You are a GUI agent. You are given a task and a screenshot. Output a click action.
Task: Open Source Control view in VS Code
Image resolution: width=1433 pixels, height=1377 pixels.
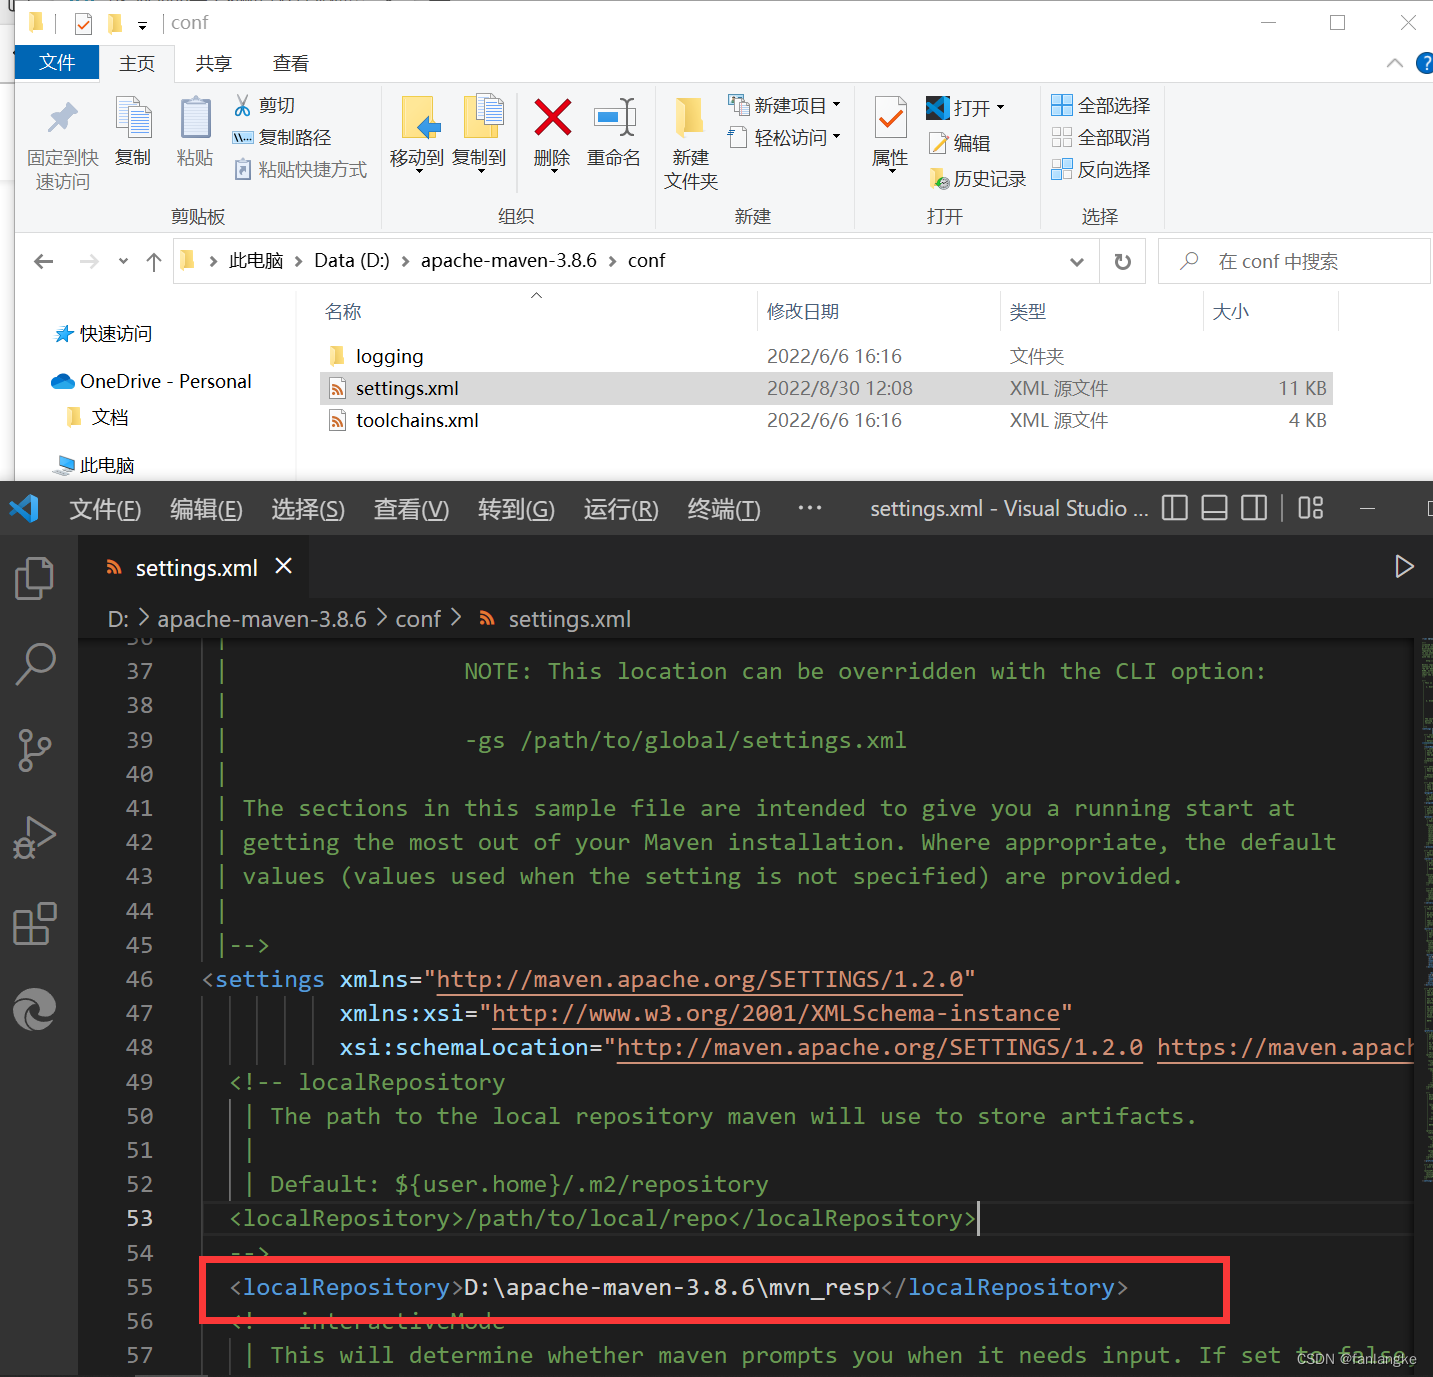35,750
